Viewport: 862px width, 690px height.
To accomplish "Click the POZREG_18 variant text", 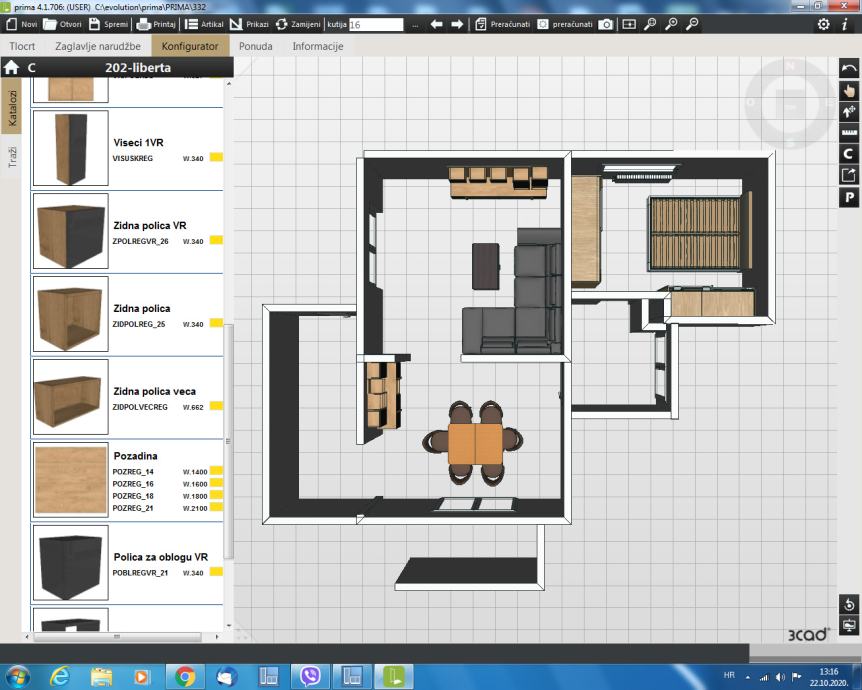I will click(133, 496).
